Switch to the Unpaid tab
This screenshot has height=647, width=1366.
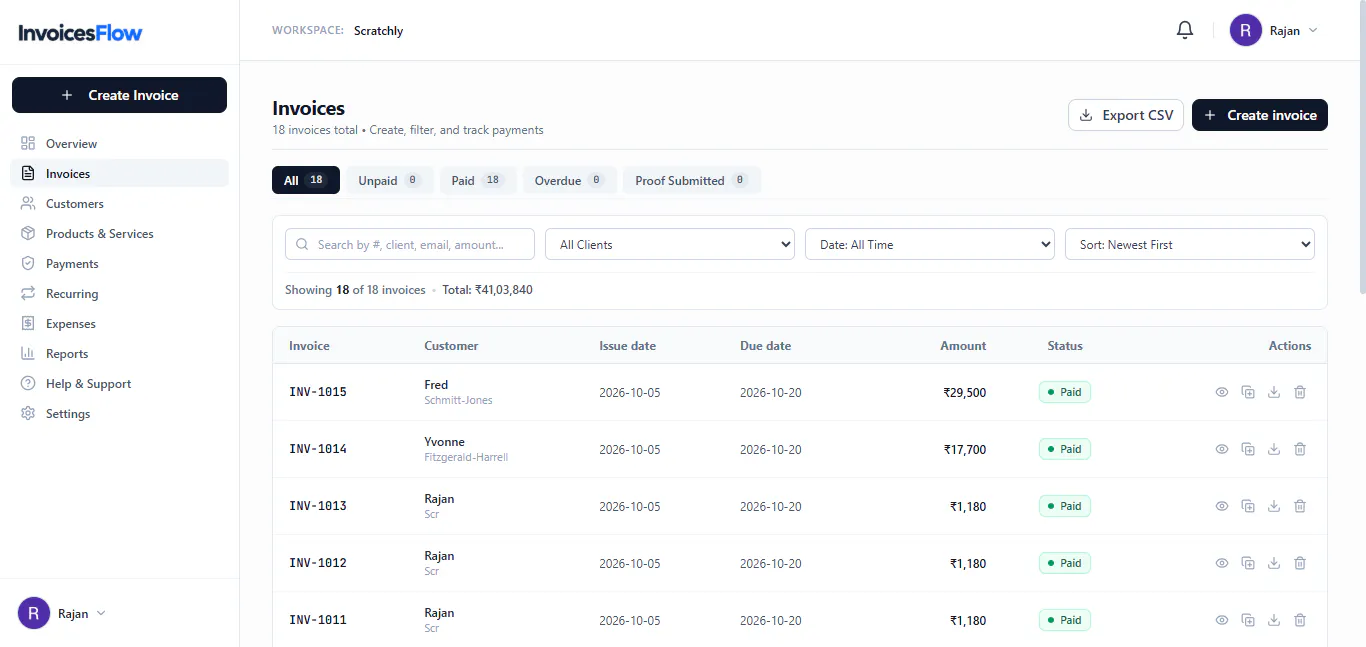pos(390,180)
